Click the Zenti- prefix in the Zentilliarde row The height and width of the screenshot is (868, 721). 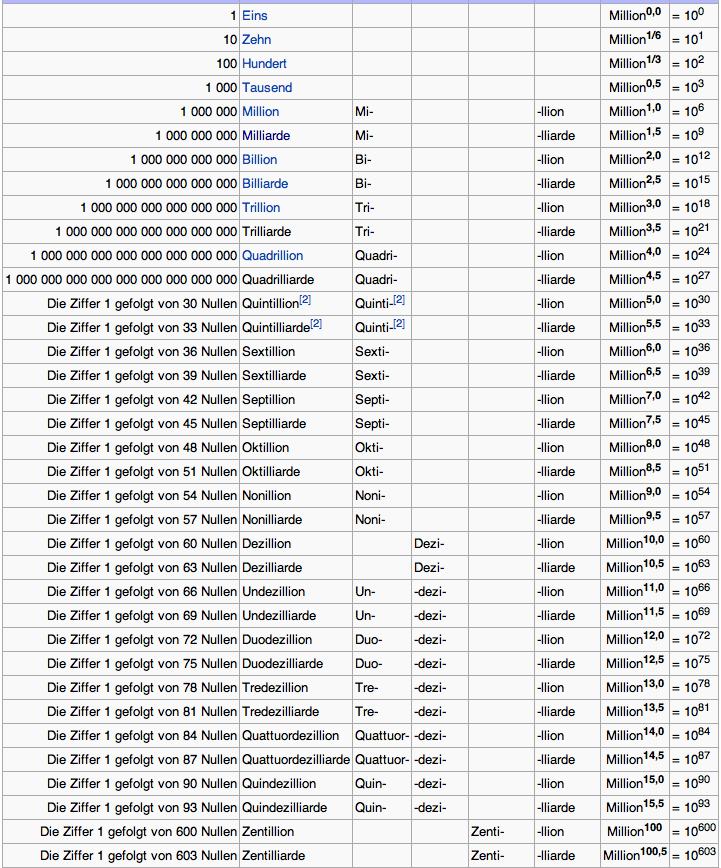[487, 856]
